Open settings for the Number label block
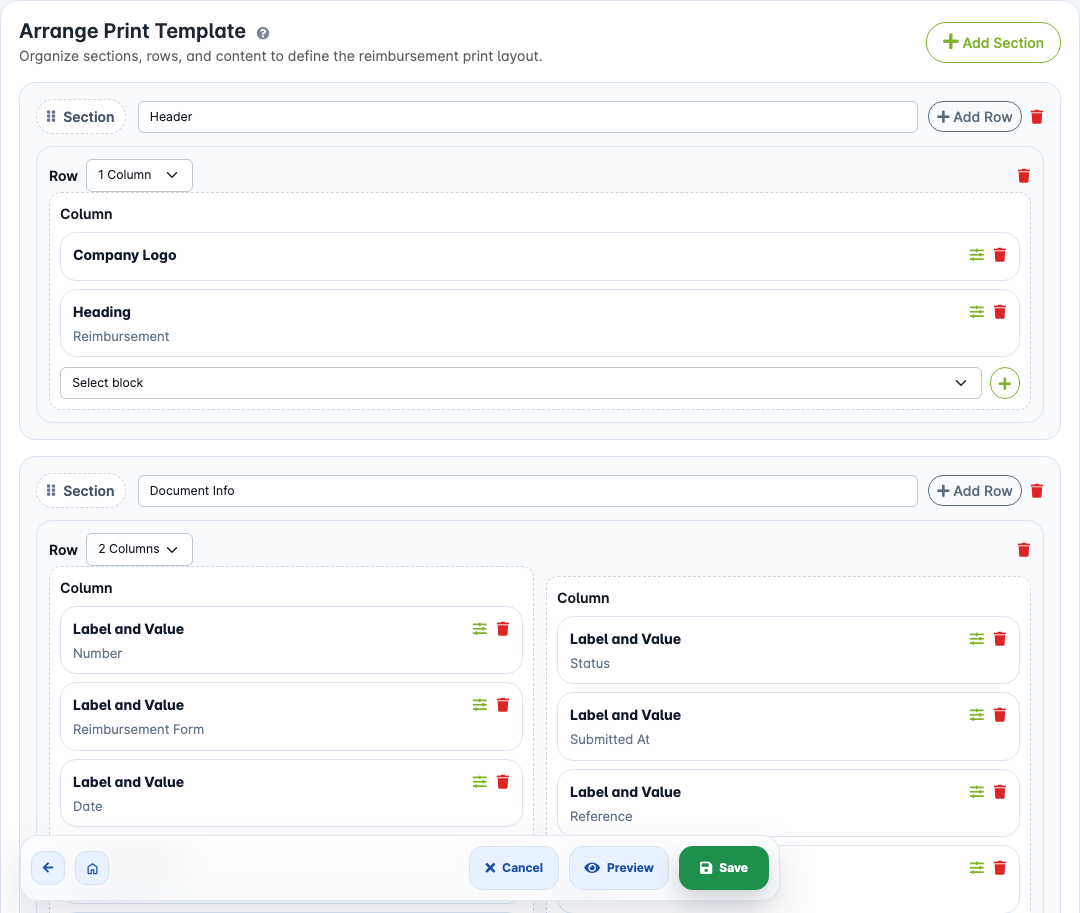This screenshot has width=1080, height=913. click(479, 629)
